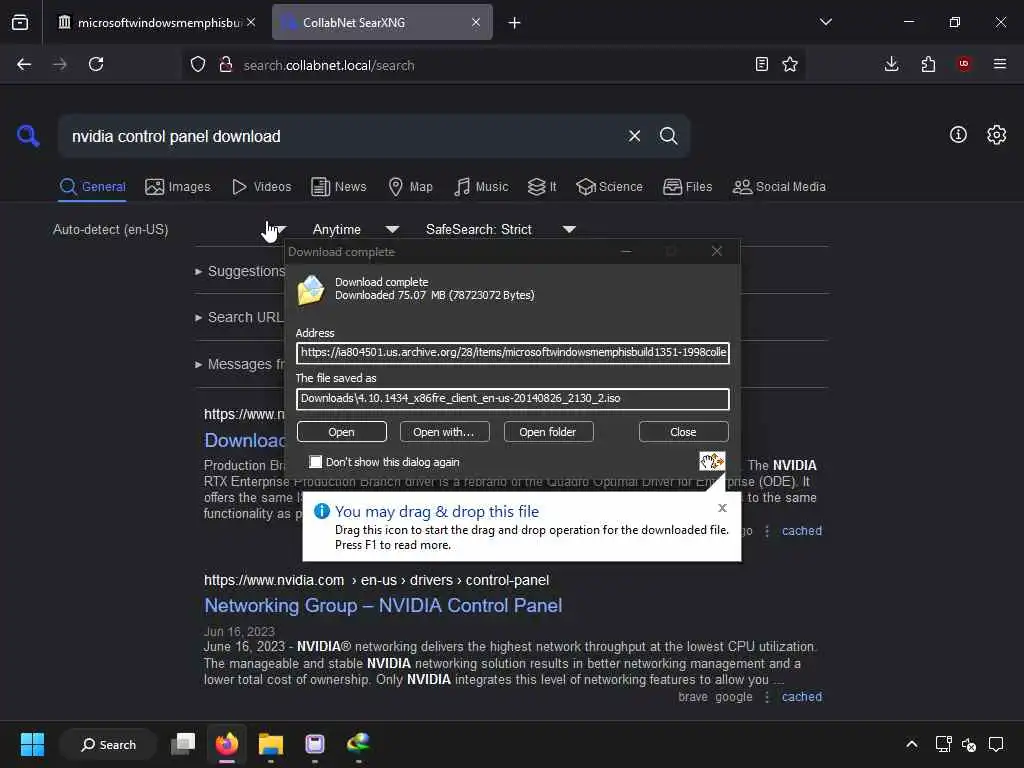Open the Firefox downloads panel
The width and height of the screenshot is (1024, 768).
coord(891,64)
